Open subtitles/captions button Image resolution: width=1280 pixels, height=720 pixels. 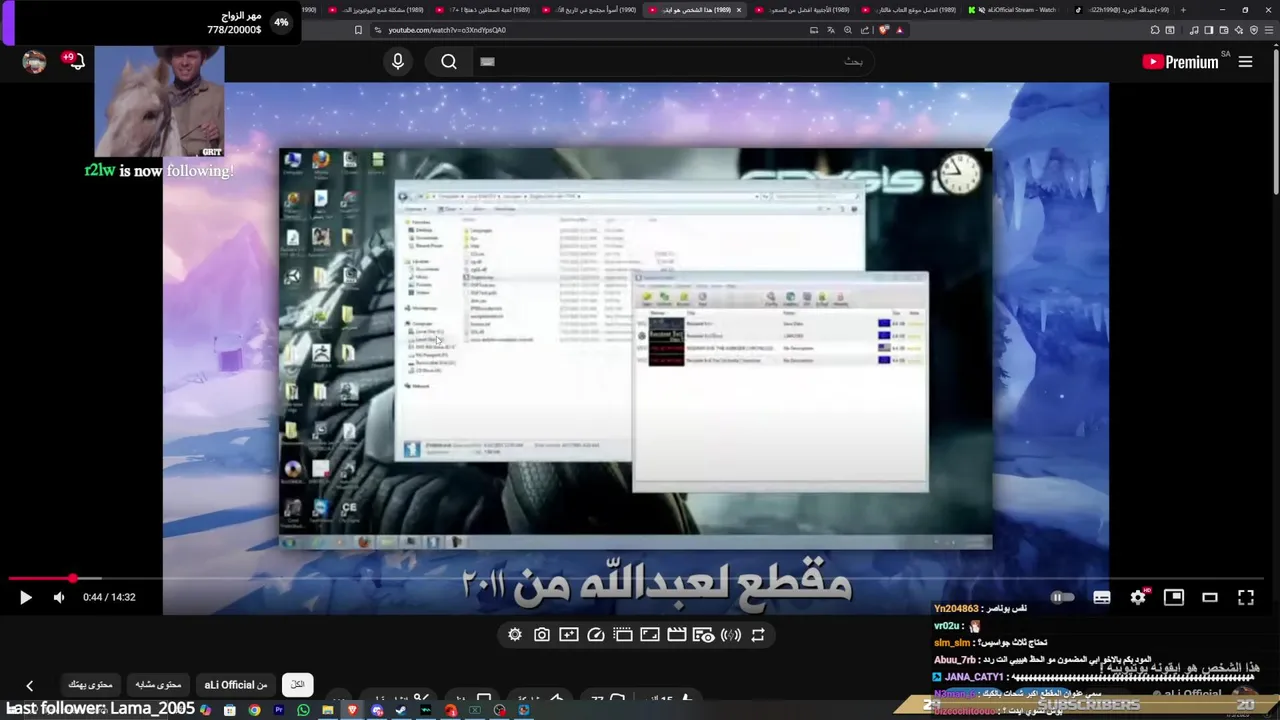[x=1102, y=598]
